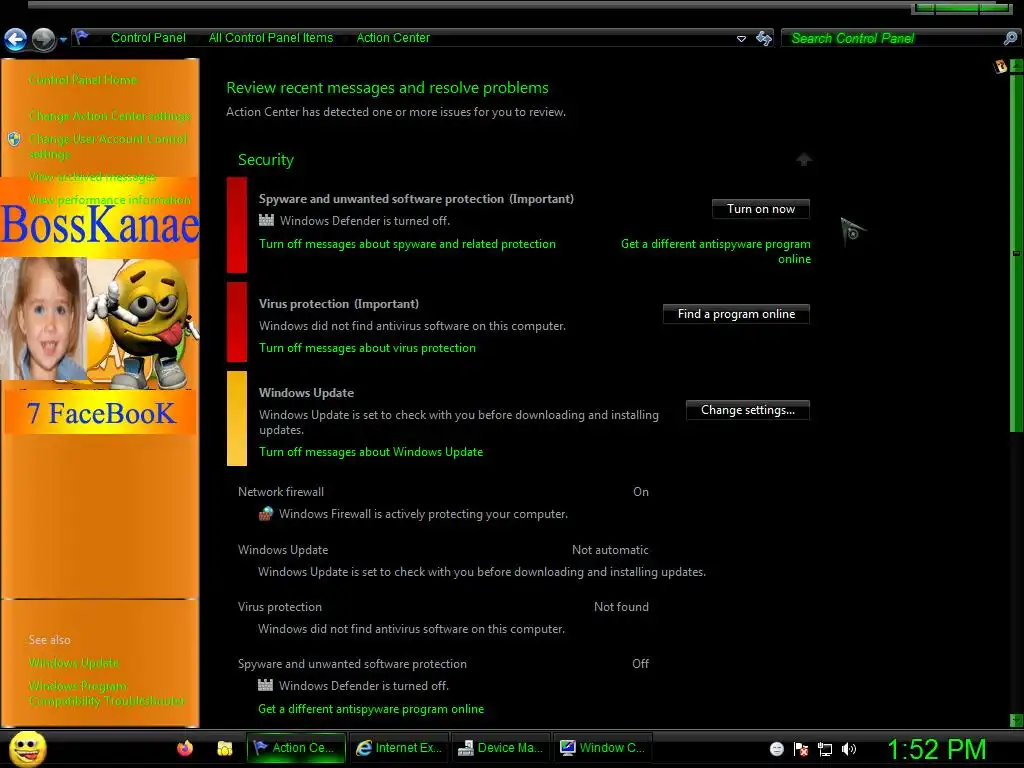Open Action Center flag in system tray
Screen dimensions: 1024x768
coord(801,749)
